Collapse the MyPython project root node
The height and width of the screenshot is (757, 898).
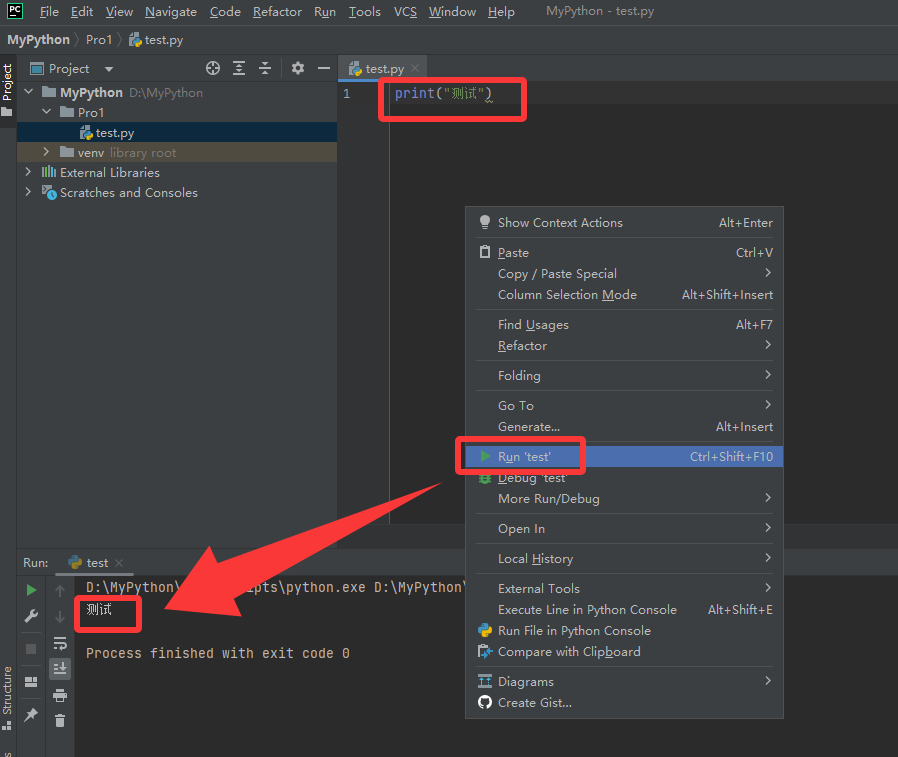[29, 92]
